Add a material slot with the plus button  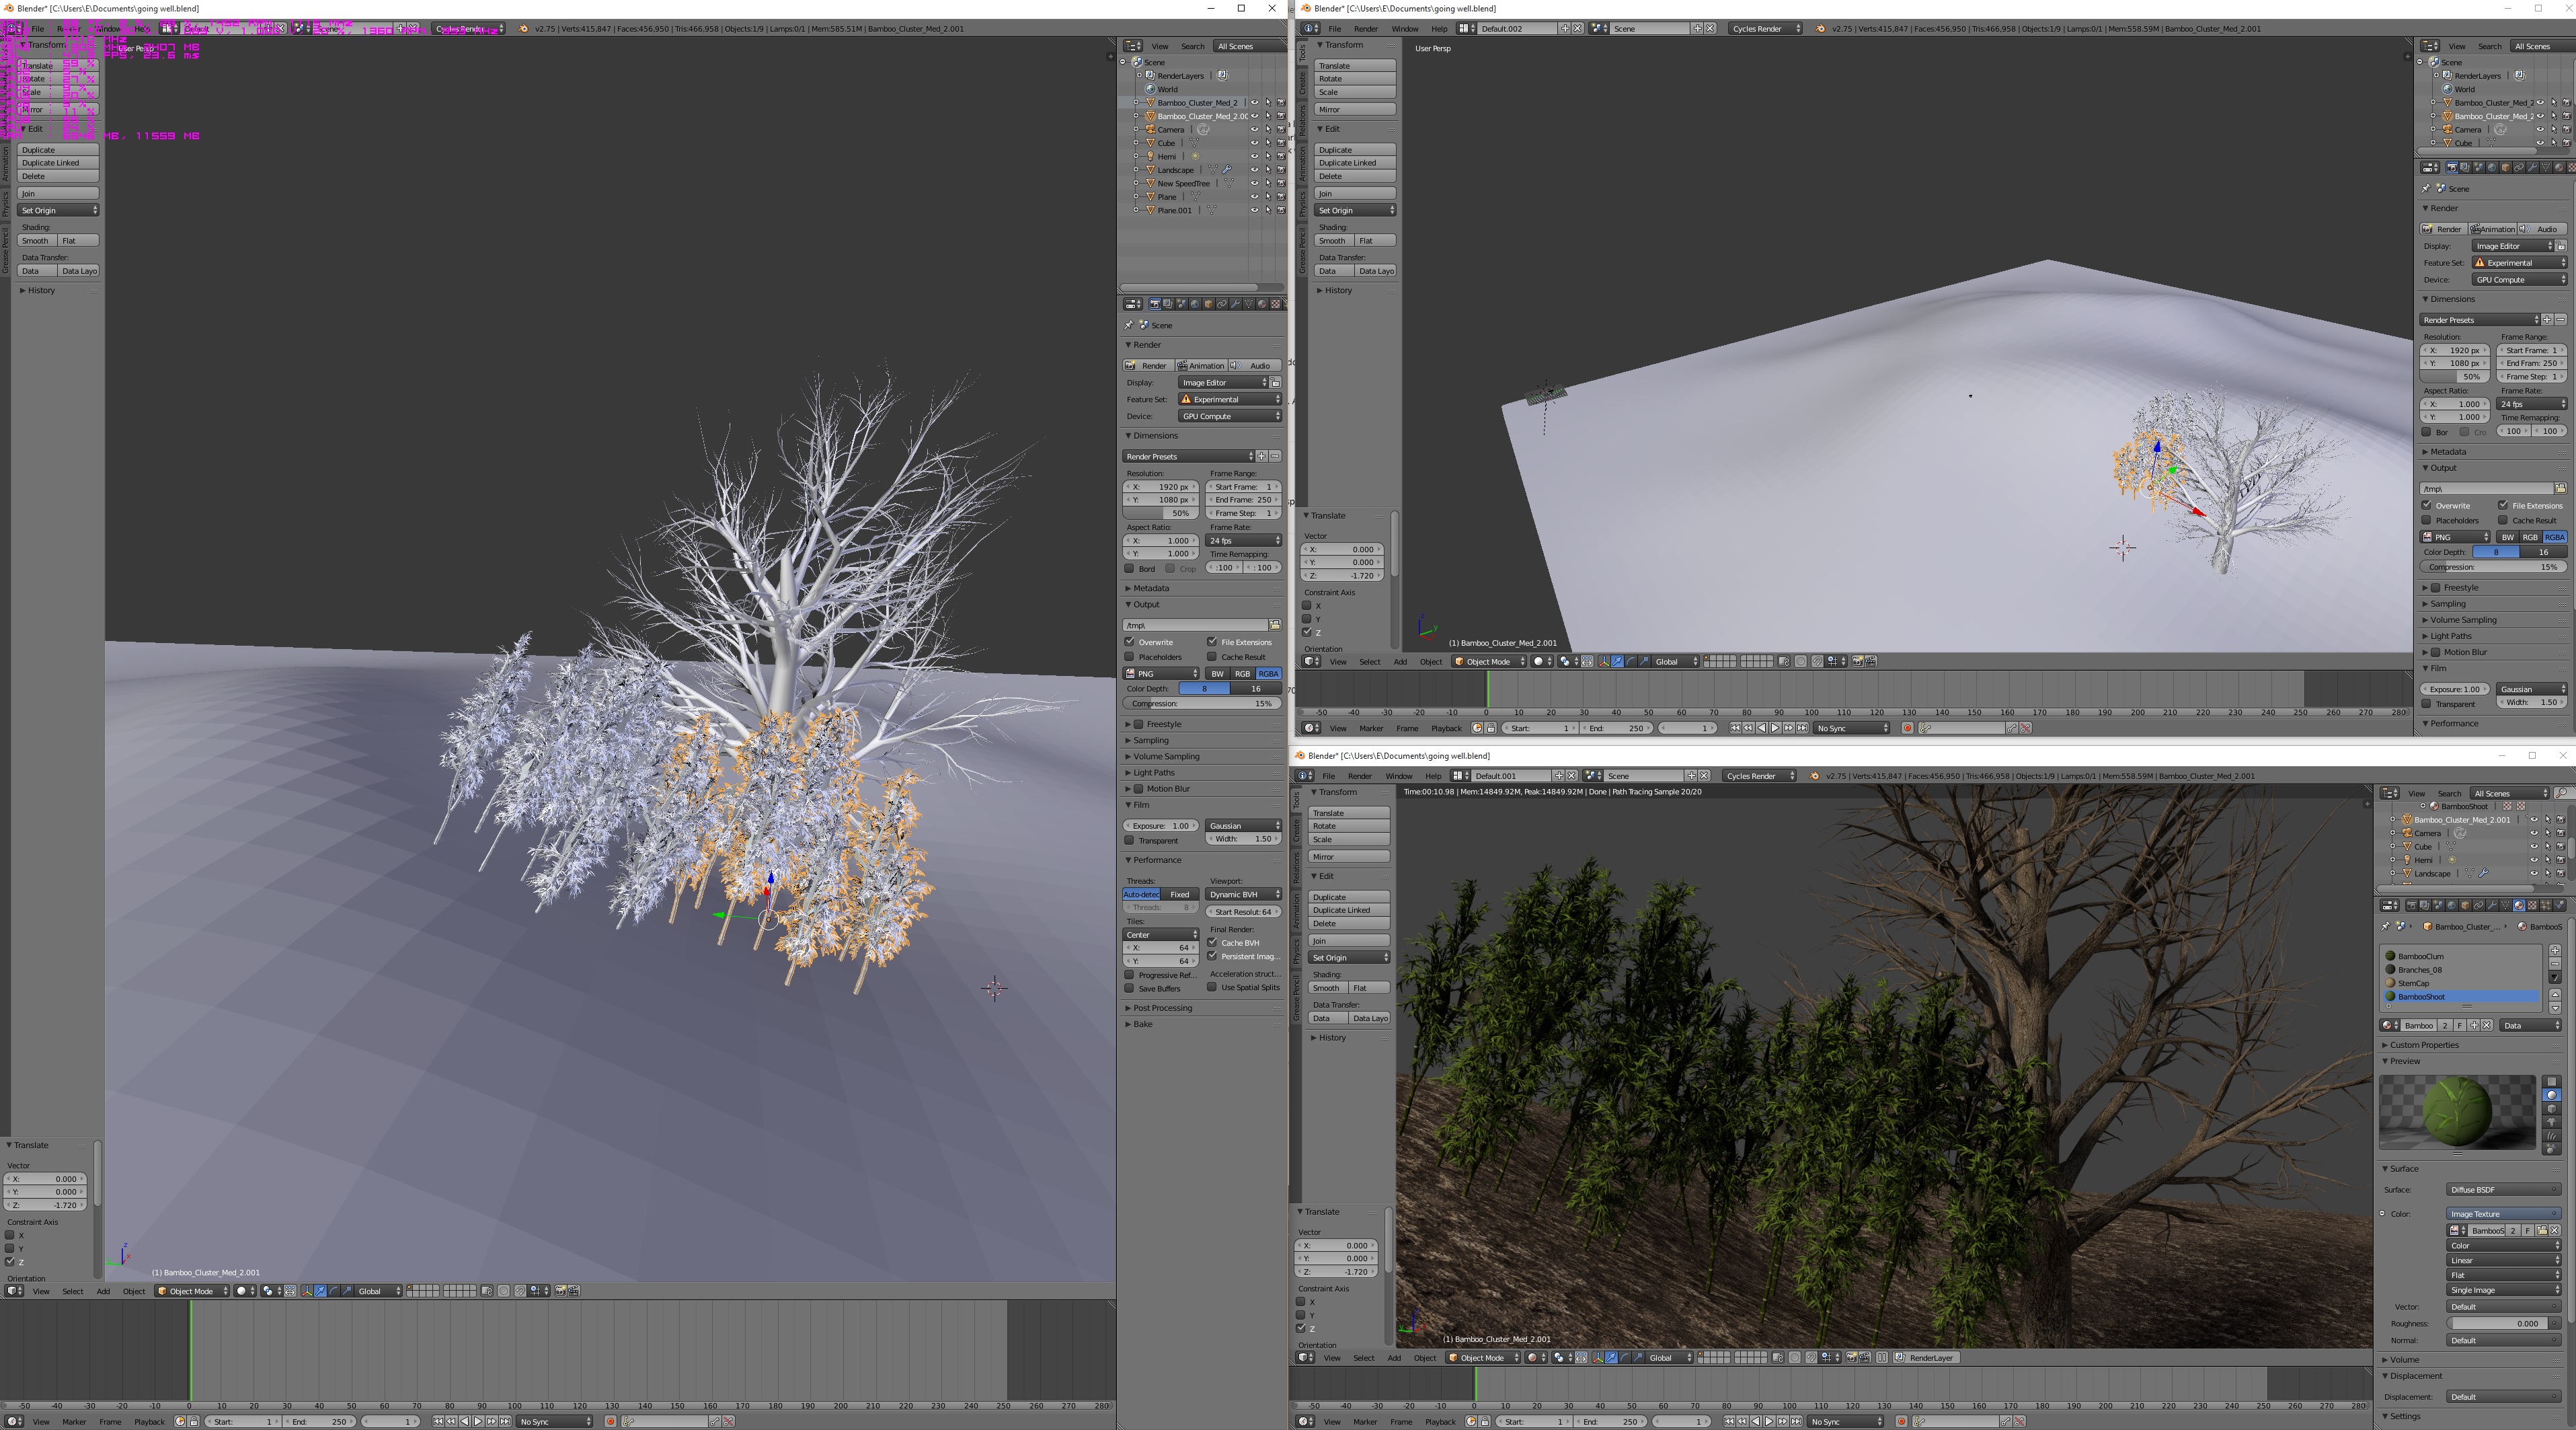2555,951
